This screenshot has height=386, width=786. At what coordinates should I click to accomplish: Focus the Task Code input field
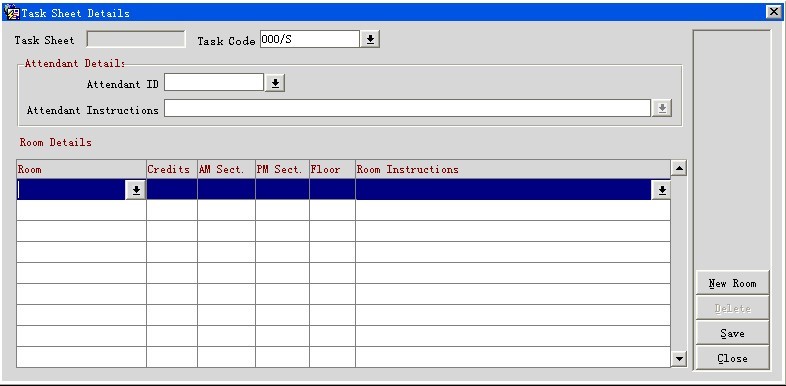[x=309, y=40]
